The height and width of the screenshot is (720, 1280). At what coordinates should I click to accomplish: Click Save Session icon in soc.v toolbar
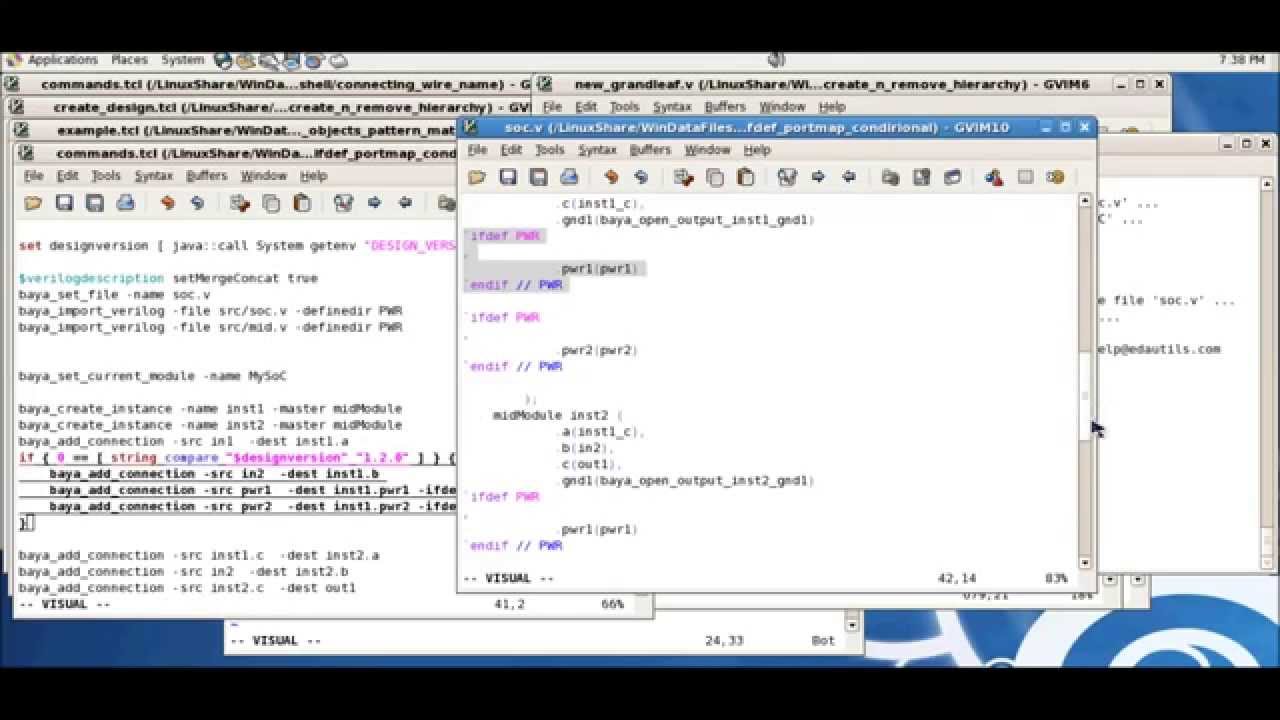[x=921, y=177]
